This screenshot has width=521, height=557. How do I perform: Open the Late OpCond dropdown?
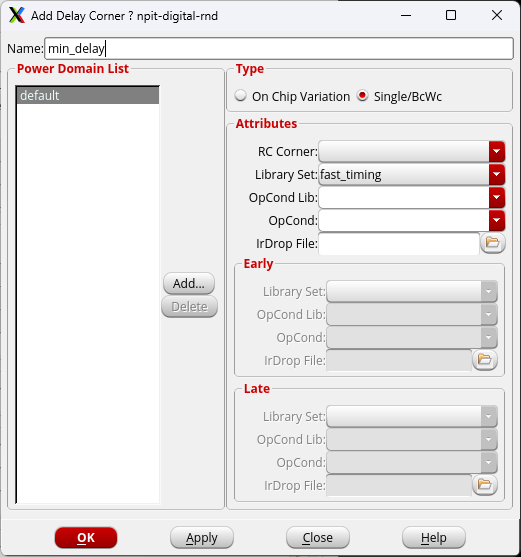click(x=489, y=462)
